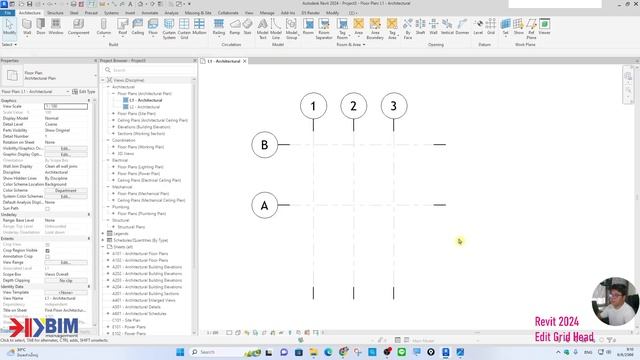Open the Select panel dropdown
Screen dimensions: 640x360
(x=9, y=44)
